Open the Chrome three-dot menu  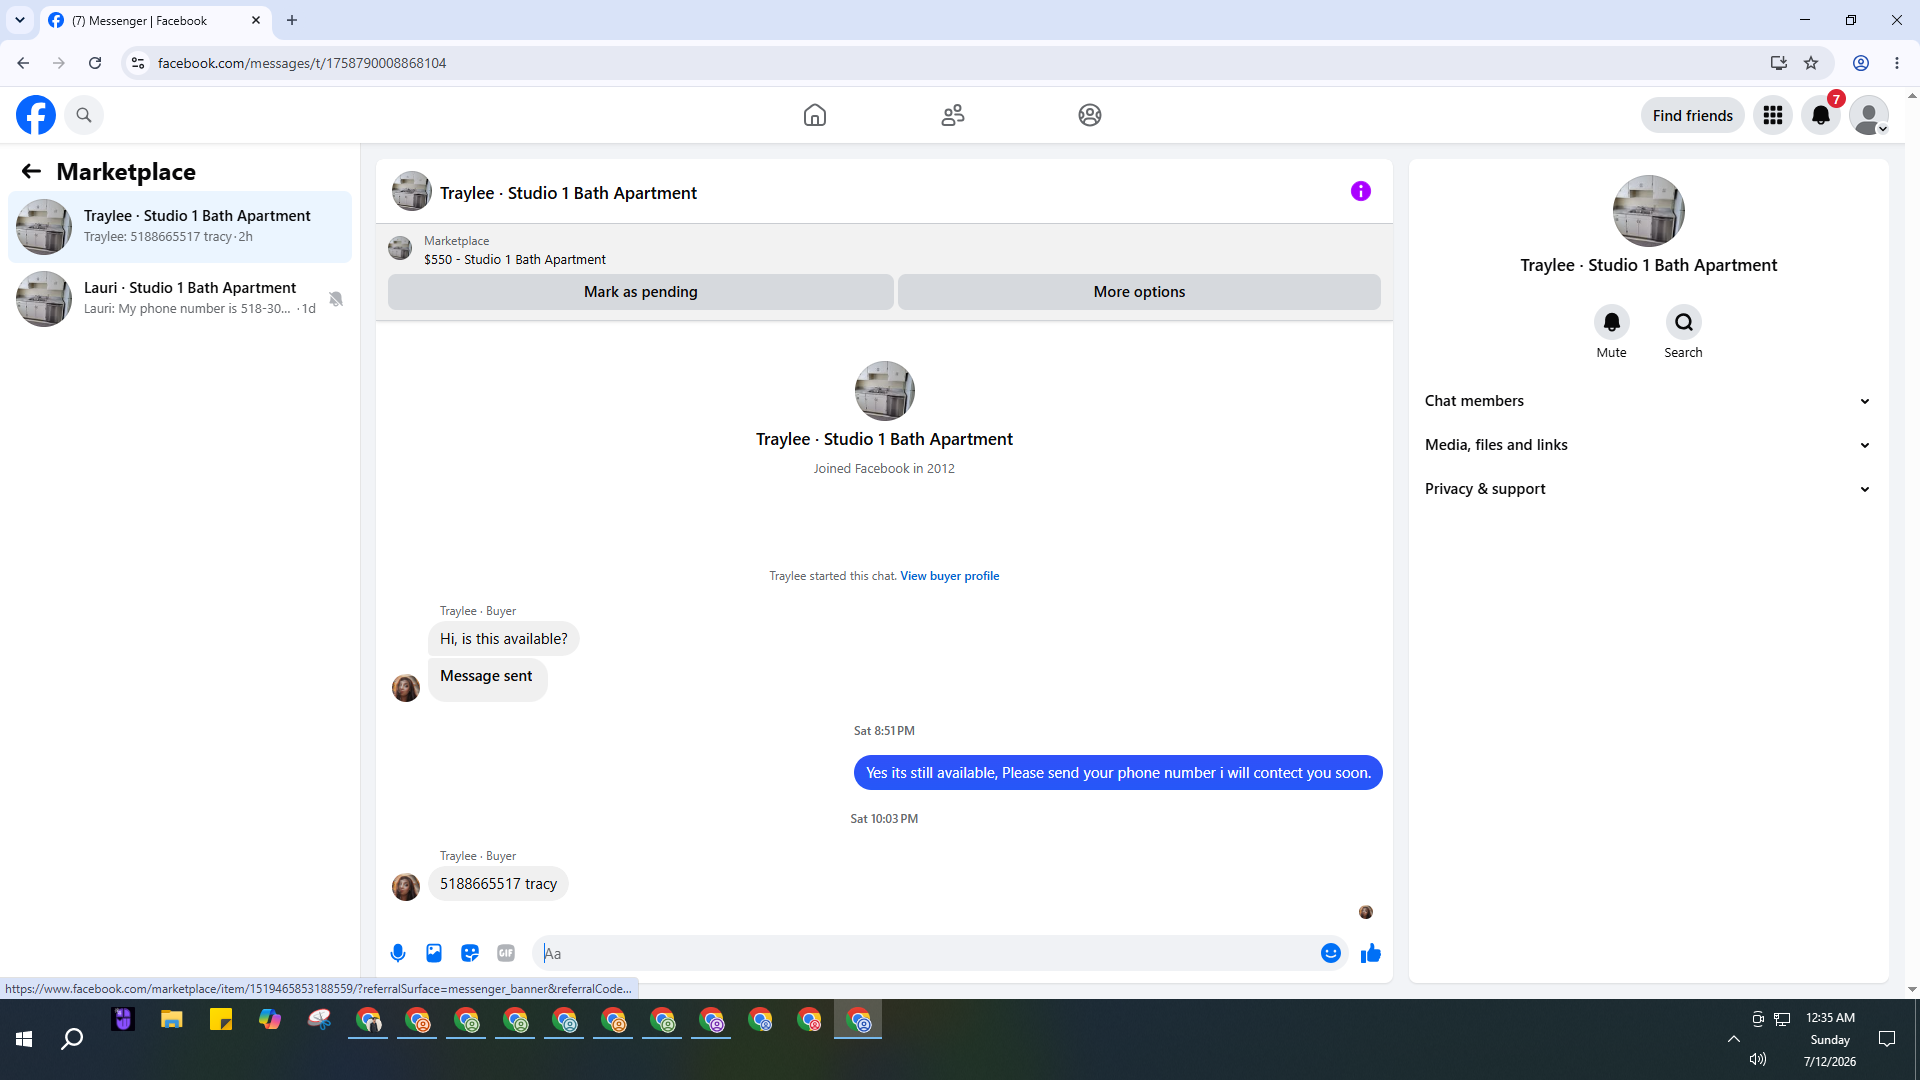click(x=1897, y=63)
